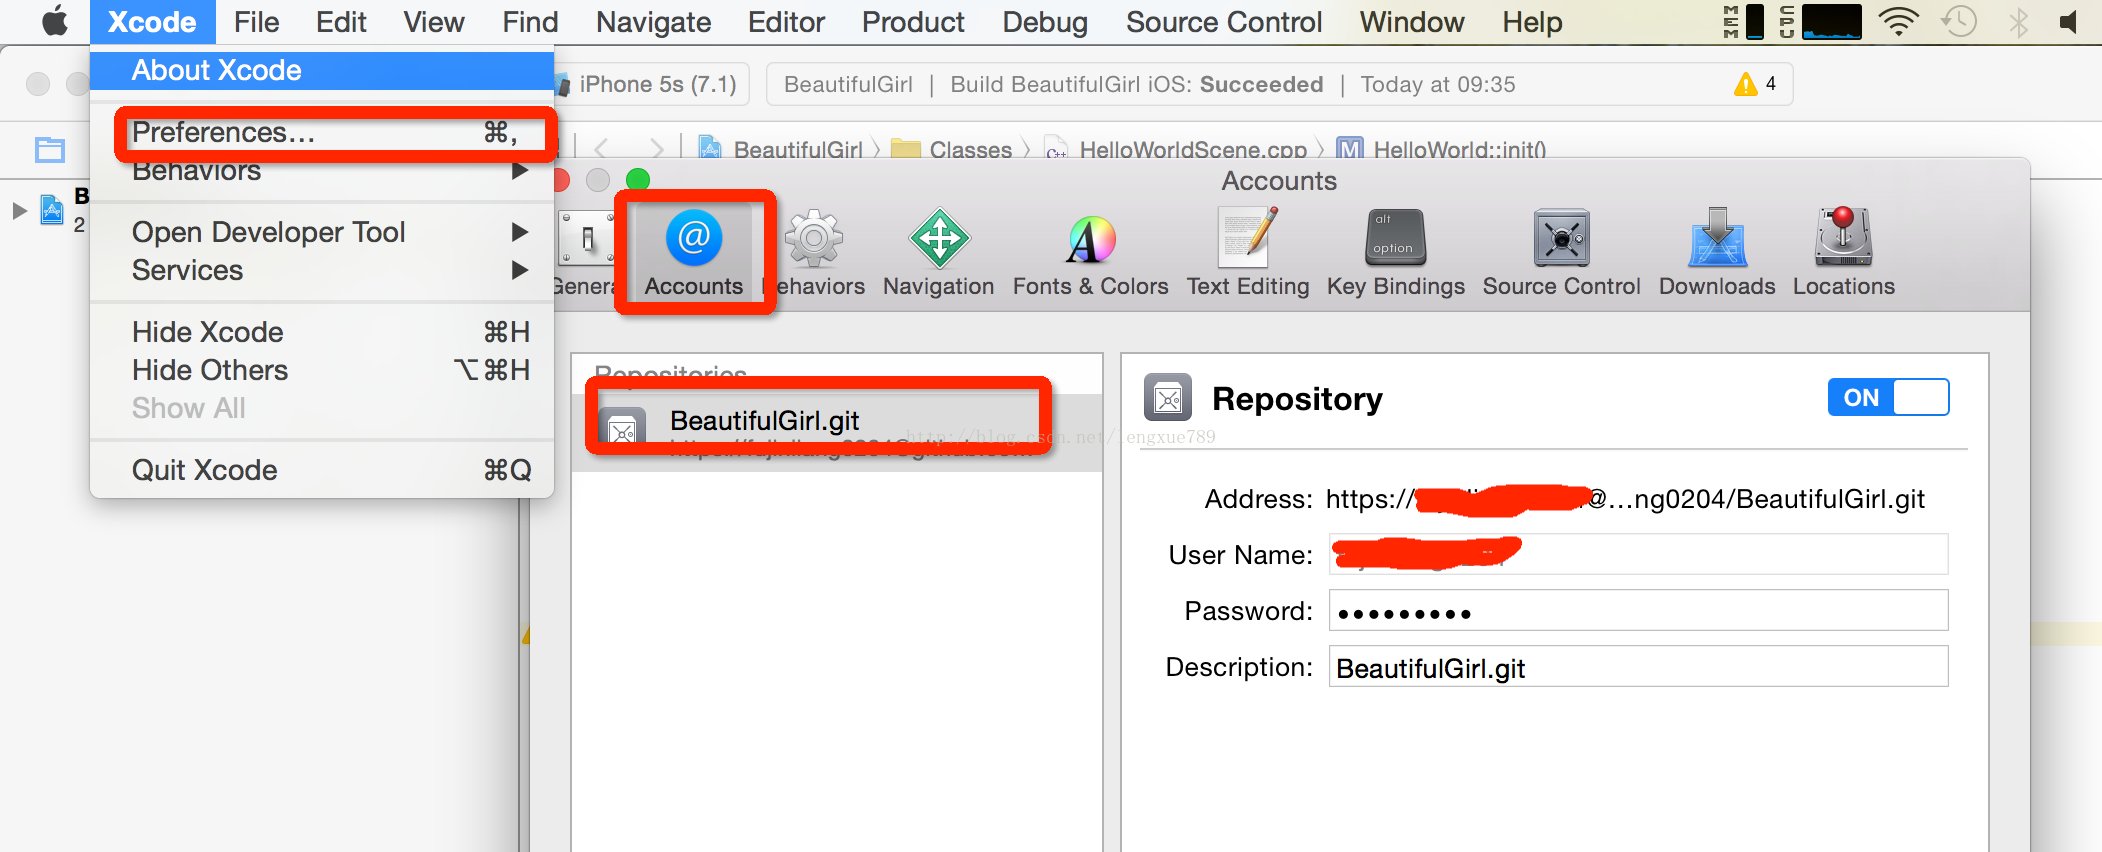Open the Navigate menu
The width and height of the screenshot is (2102, 852).
click(653, 22)
